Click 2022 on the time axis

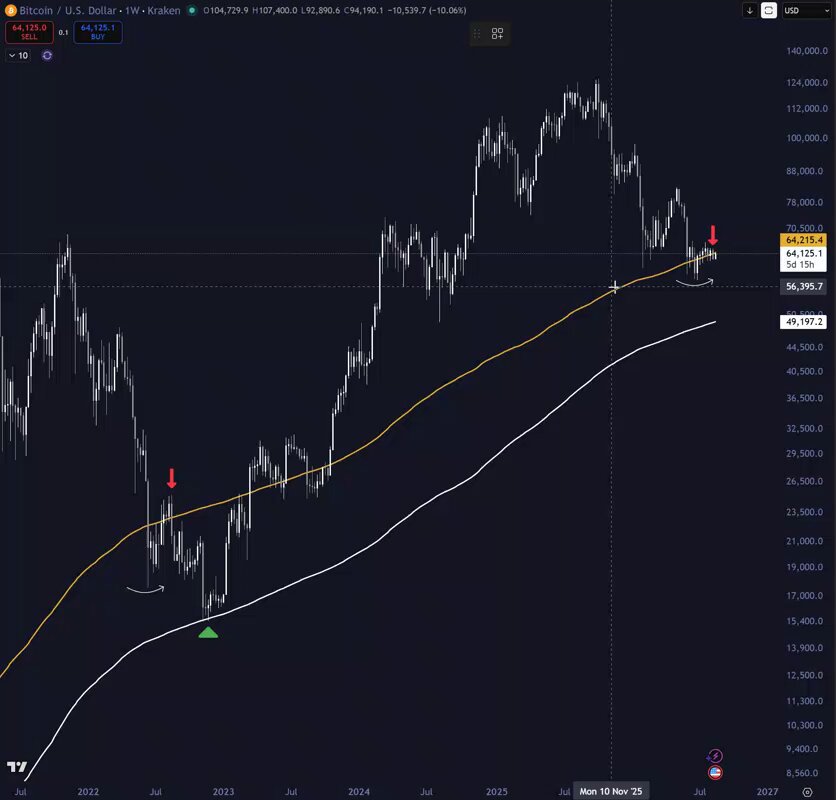tap(88, 791)
